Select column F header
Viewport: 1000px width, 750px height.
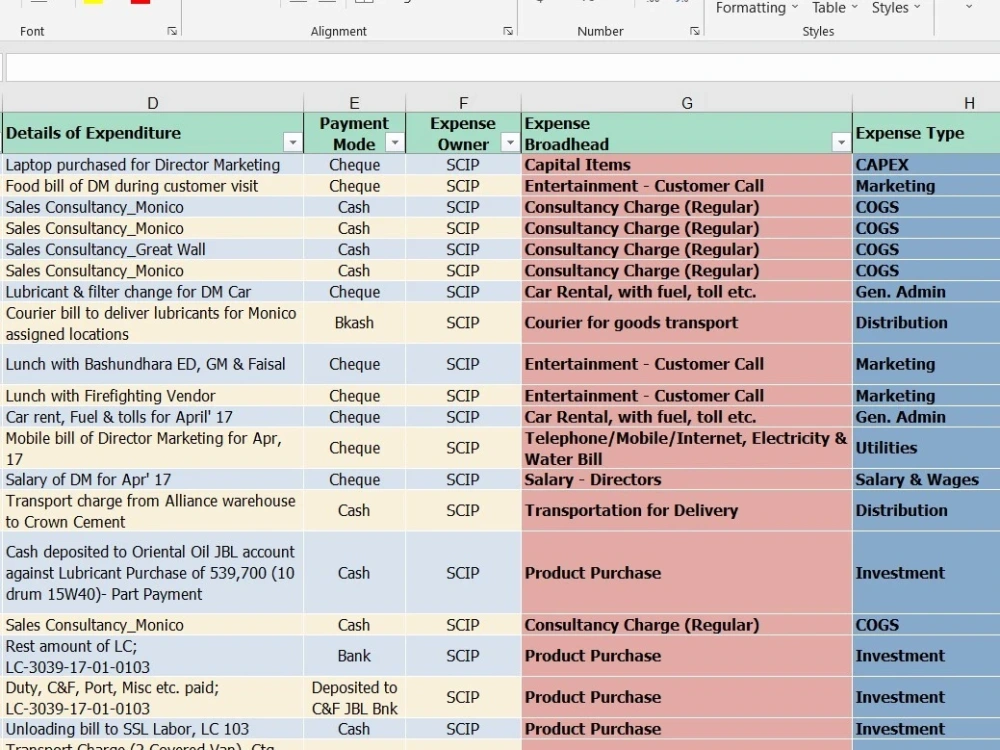tap(463, 103)
